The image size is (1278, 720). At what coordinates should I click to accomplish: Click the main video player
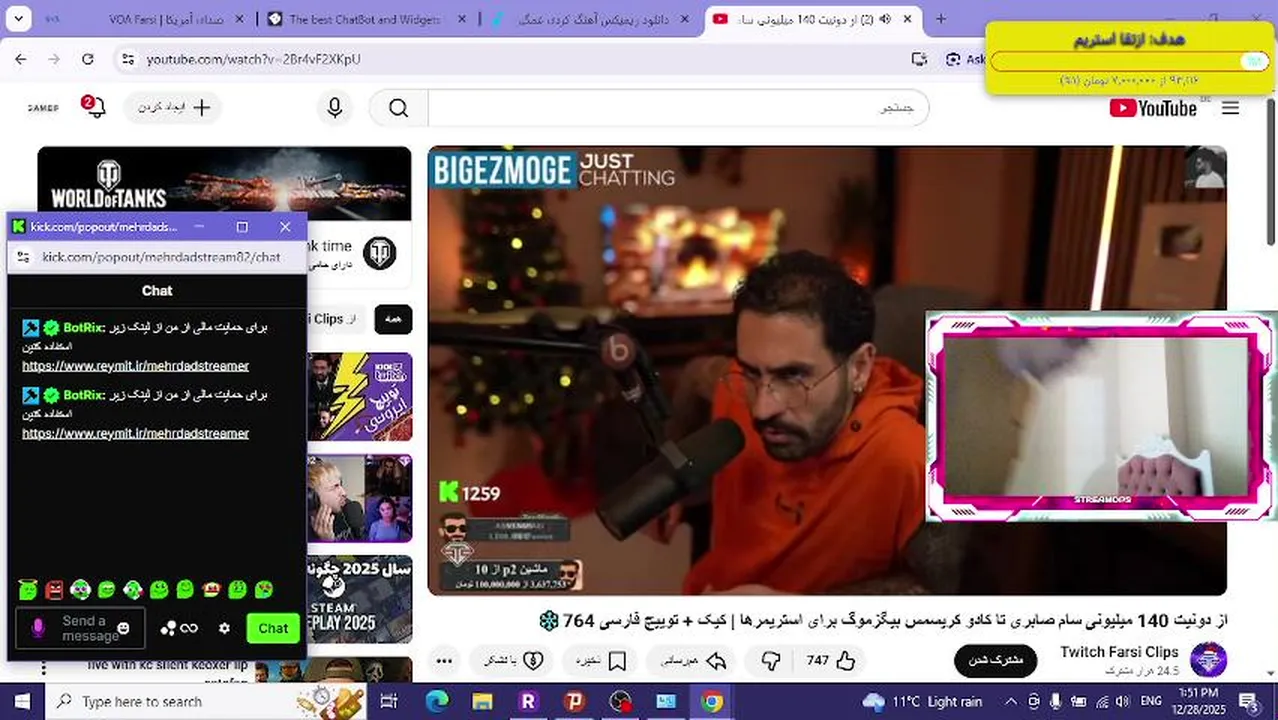coord(827,371)
